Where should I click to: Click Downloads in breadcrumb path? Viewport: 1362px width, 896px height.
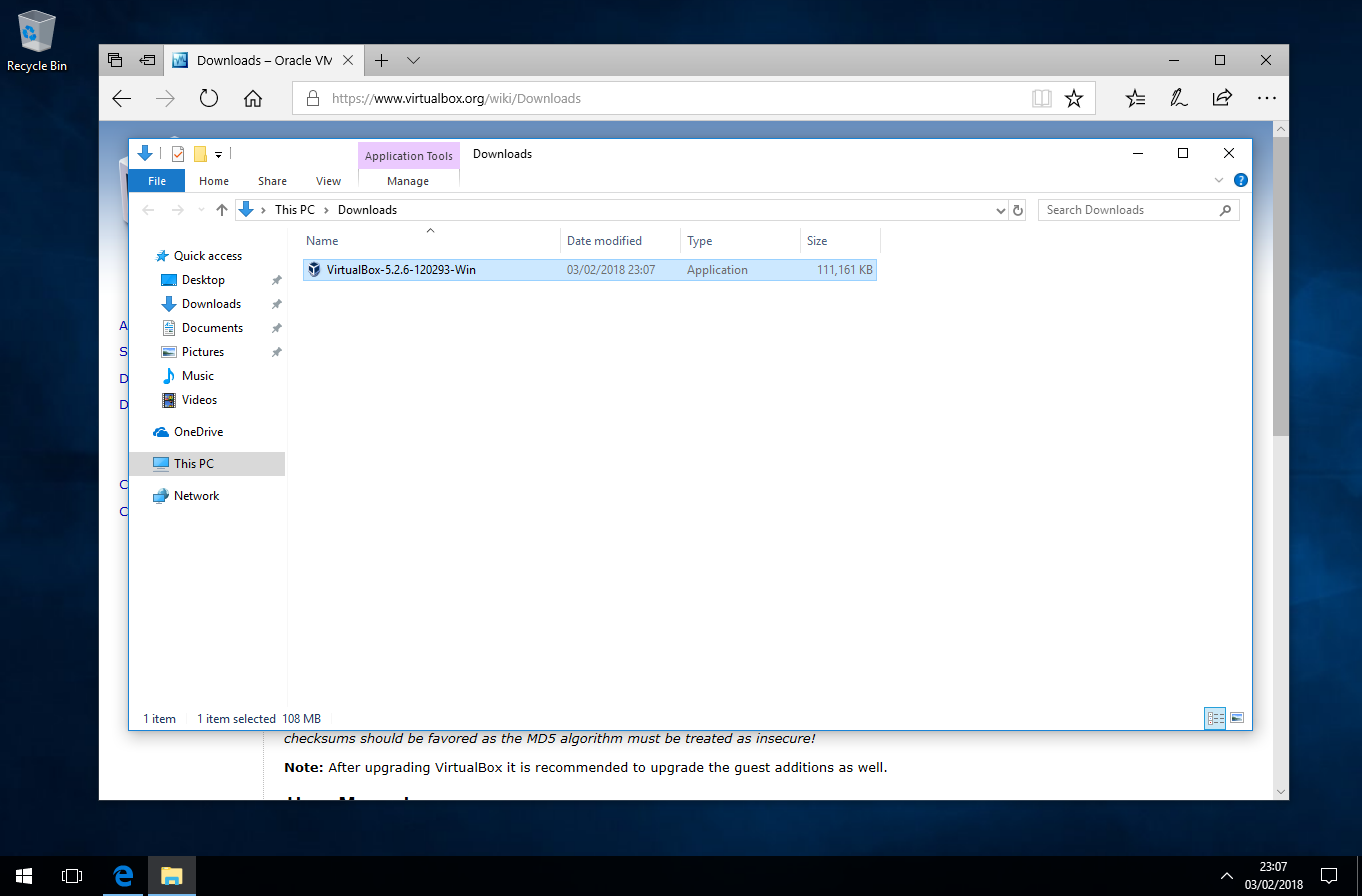(x=367, y=210)
